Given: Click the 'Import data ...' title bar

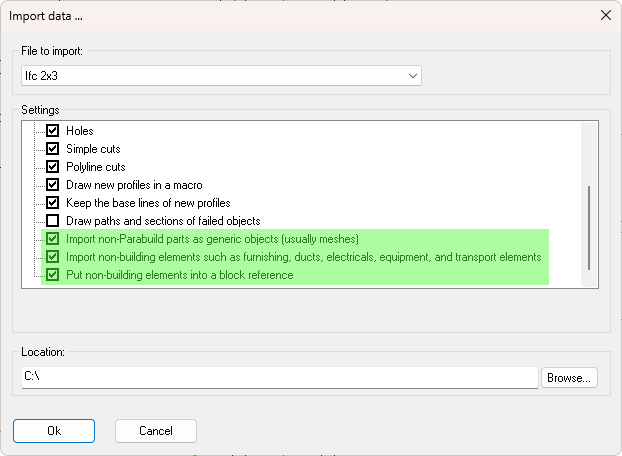Looking at the screenshot, I should [300, 15].
